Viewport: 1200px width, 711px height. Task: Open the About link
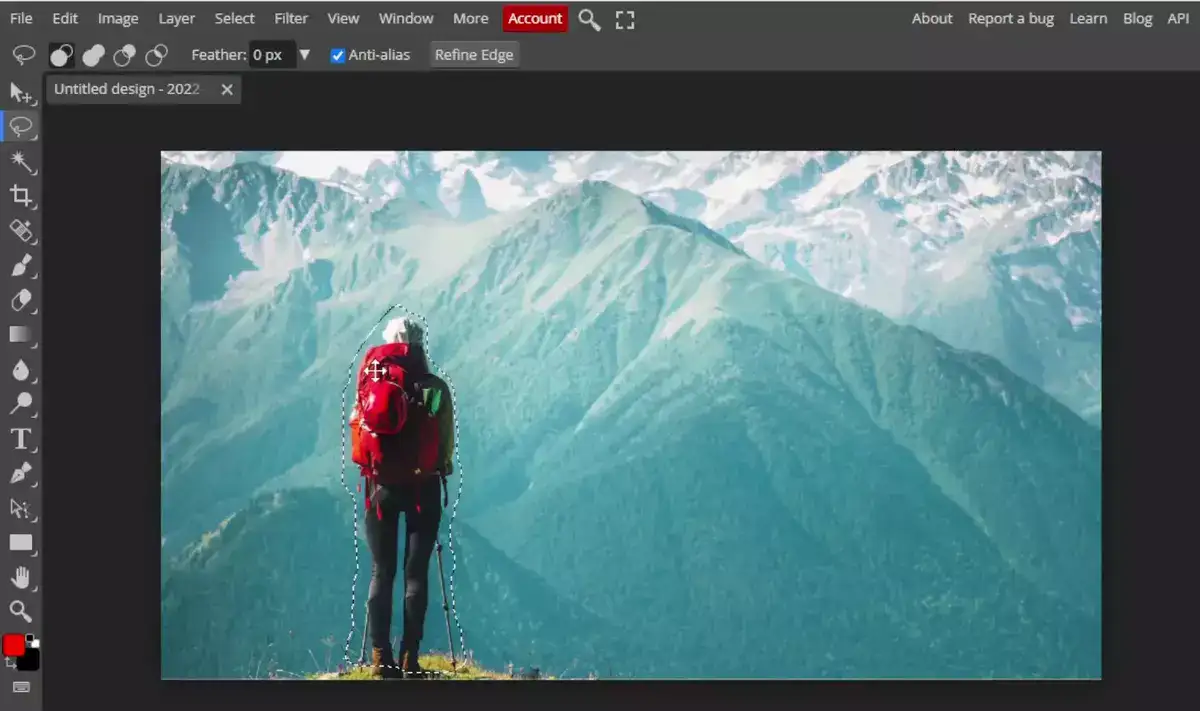932,18
